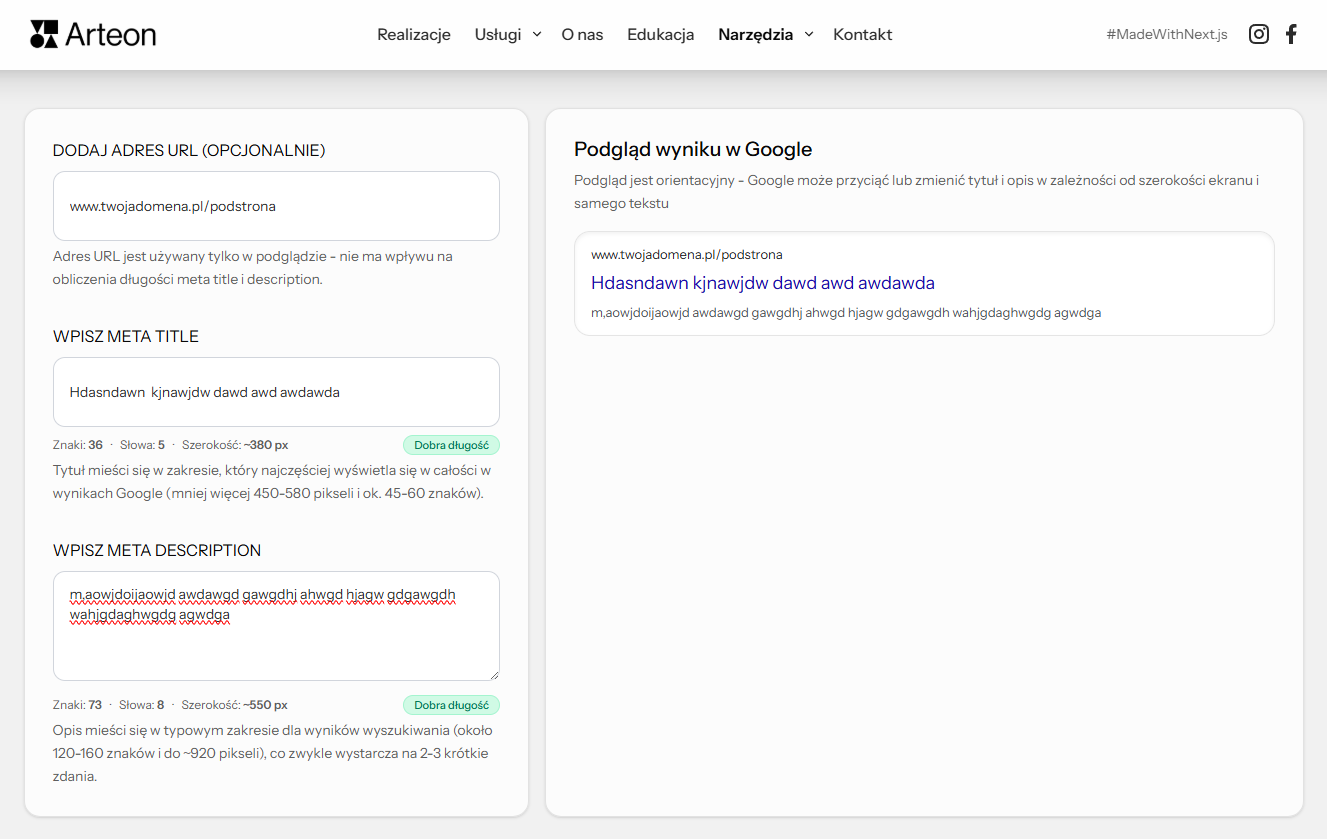The height and width of the screenshot is (839, 1327).
Task: Click the Dobra długość badge under description
Action: pyautogui.click(x=451, y=704)
